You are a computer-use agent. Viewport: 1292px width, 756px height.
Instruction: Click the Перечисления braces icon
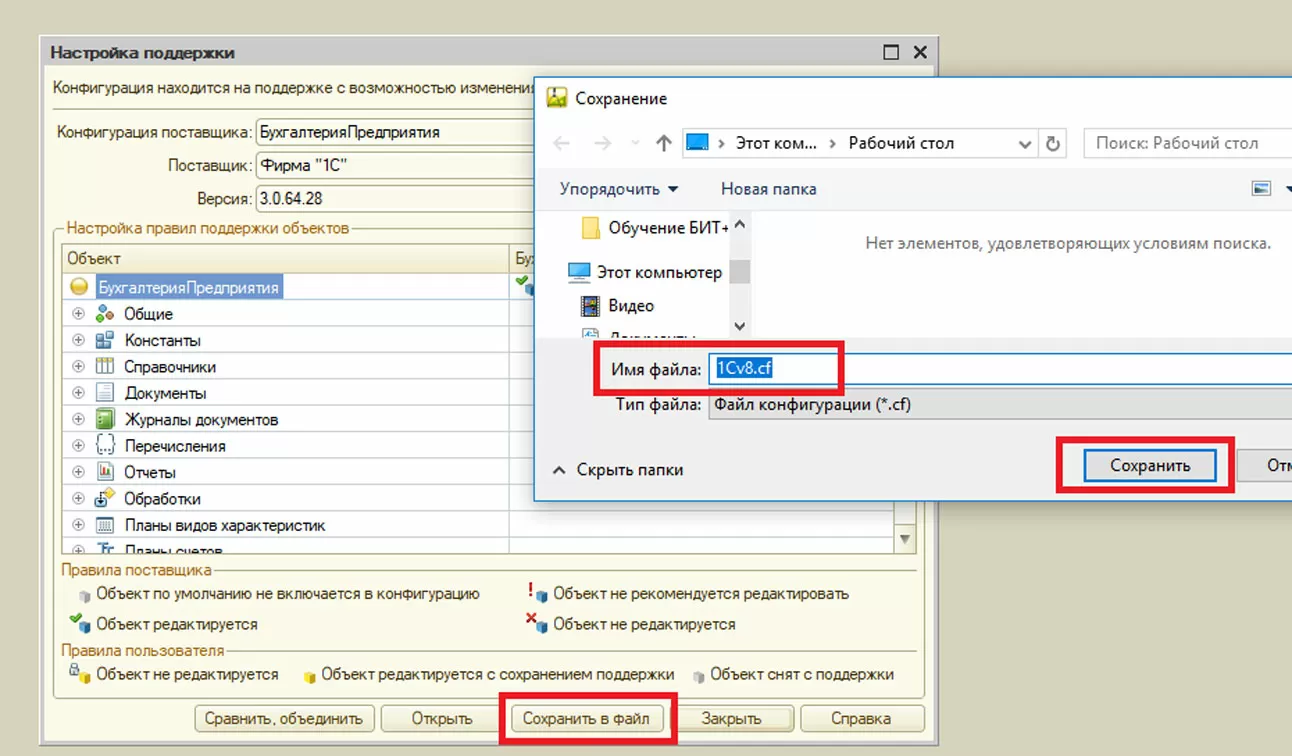[105, 446]
